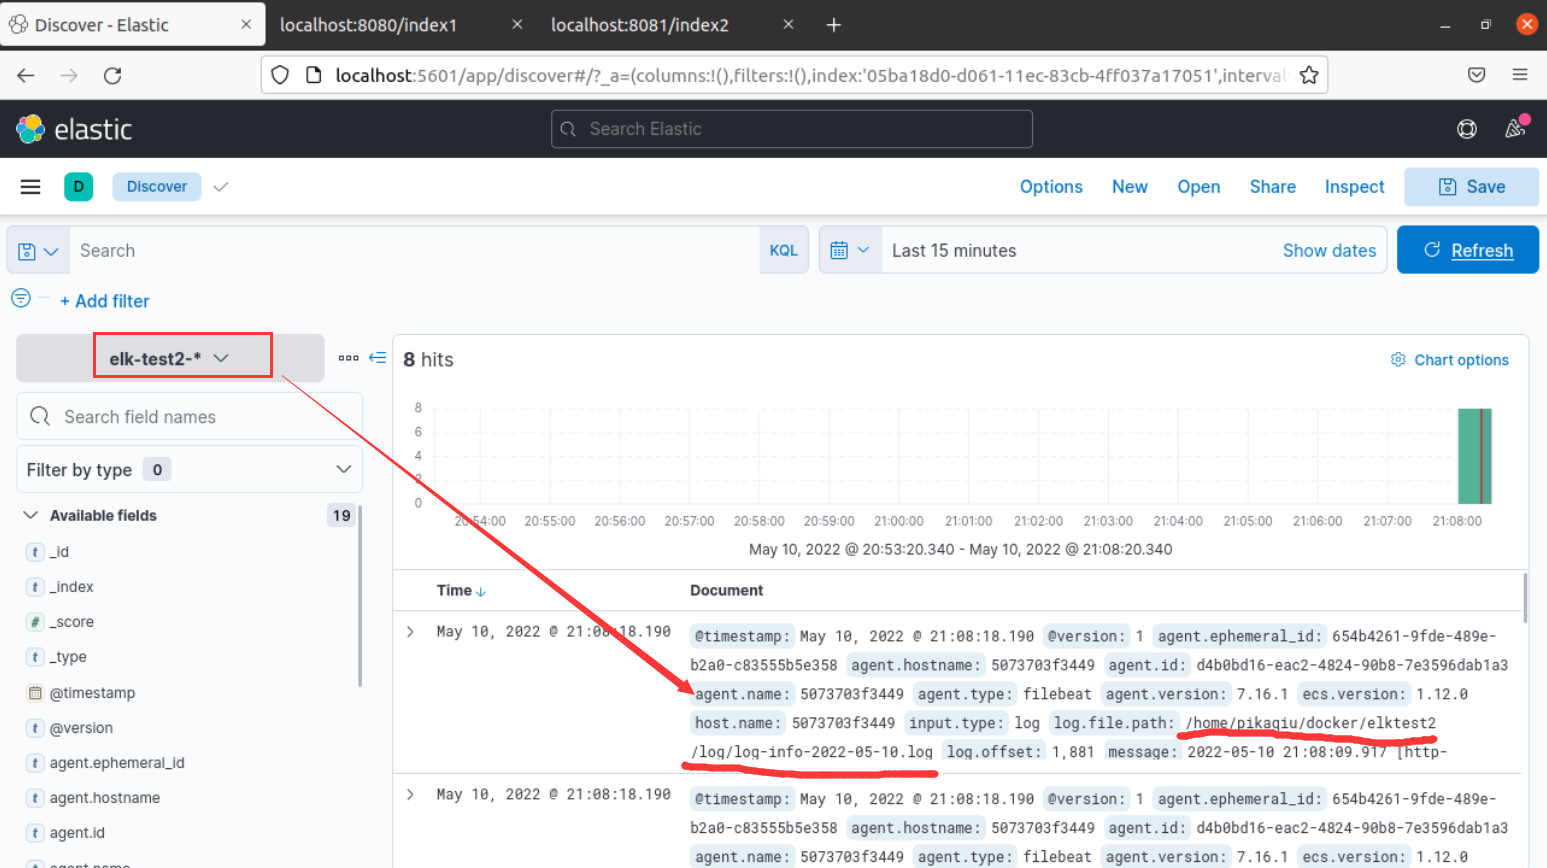1547x868 pixels.
Task: Bookmark this page with star icon
Action: point(1309,75)
